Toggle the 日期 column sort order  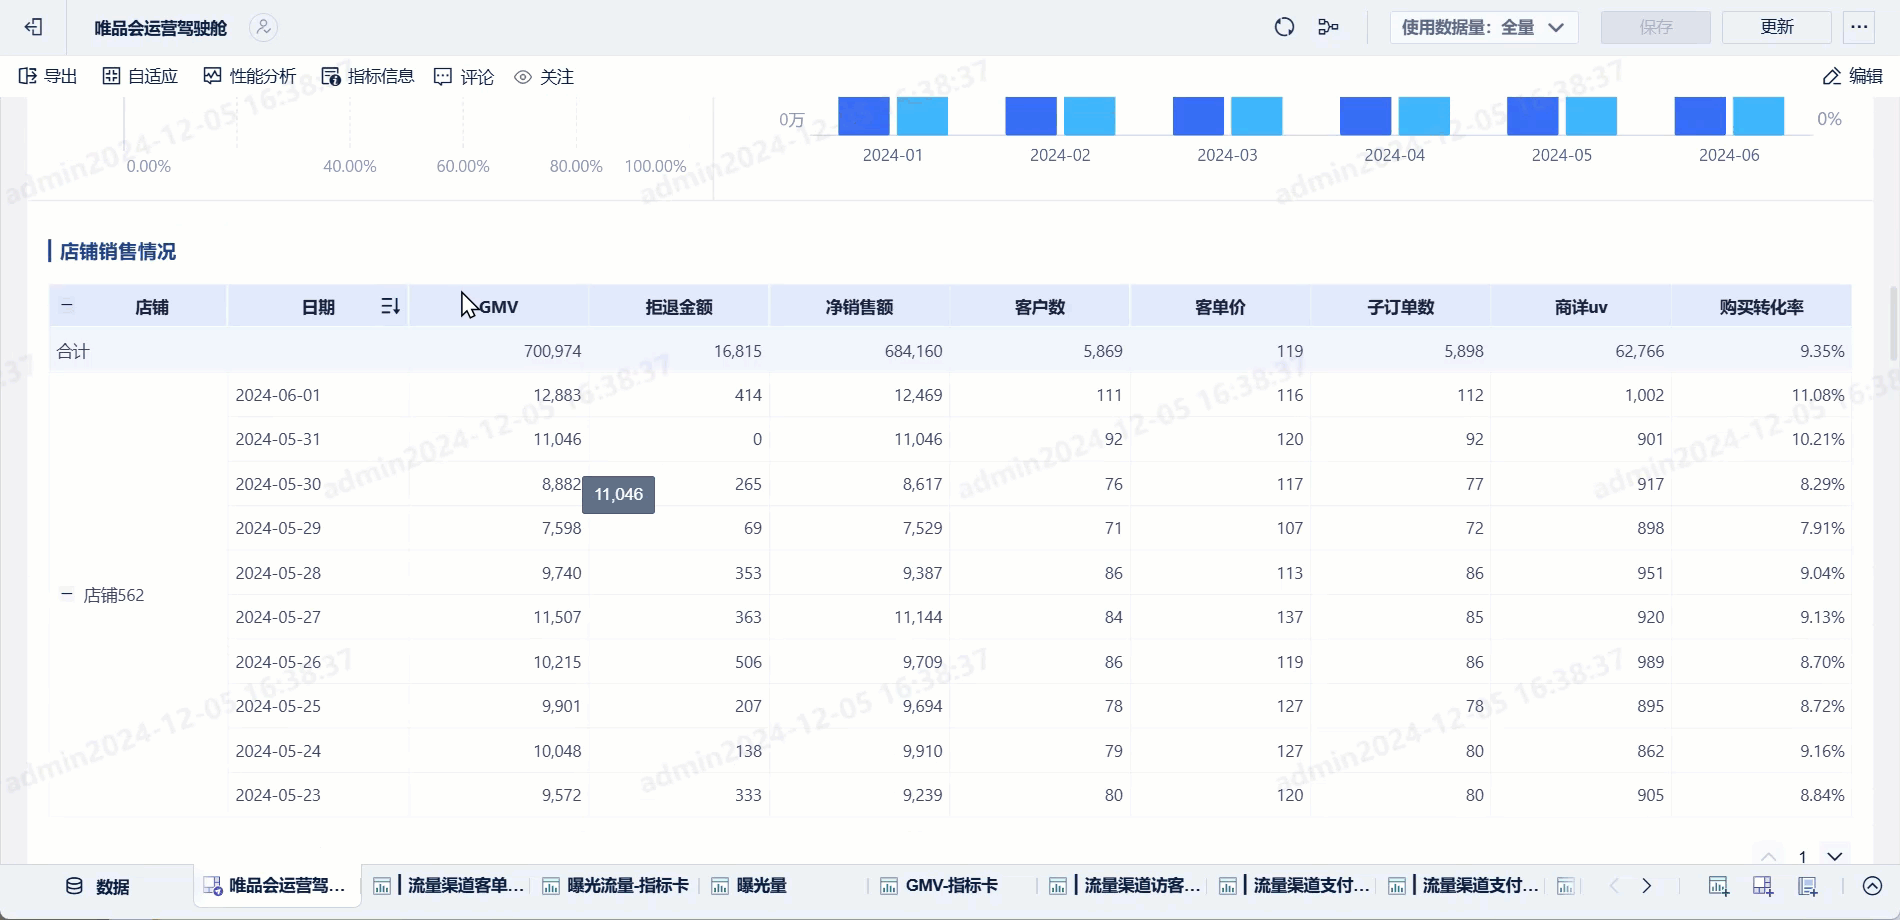[390, 307]
